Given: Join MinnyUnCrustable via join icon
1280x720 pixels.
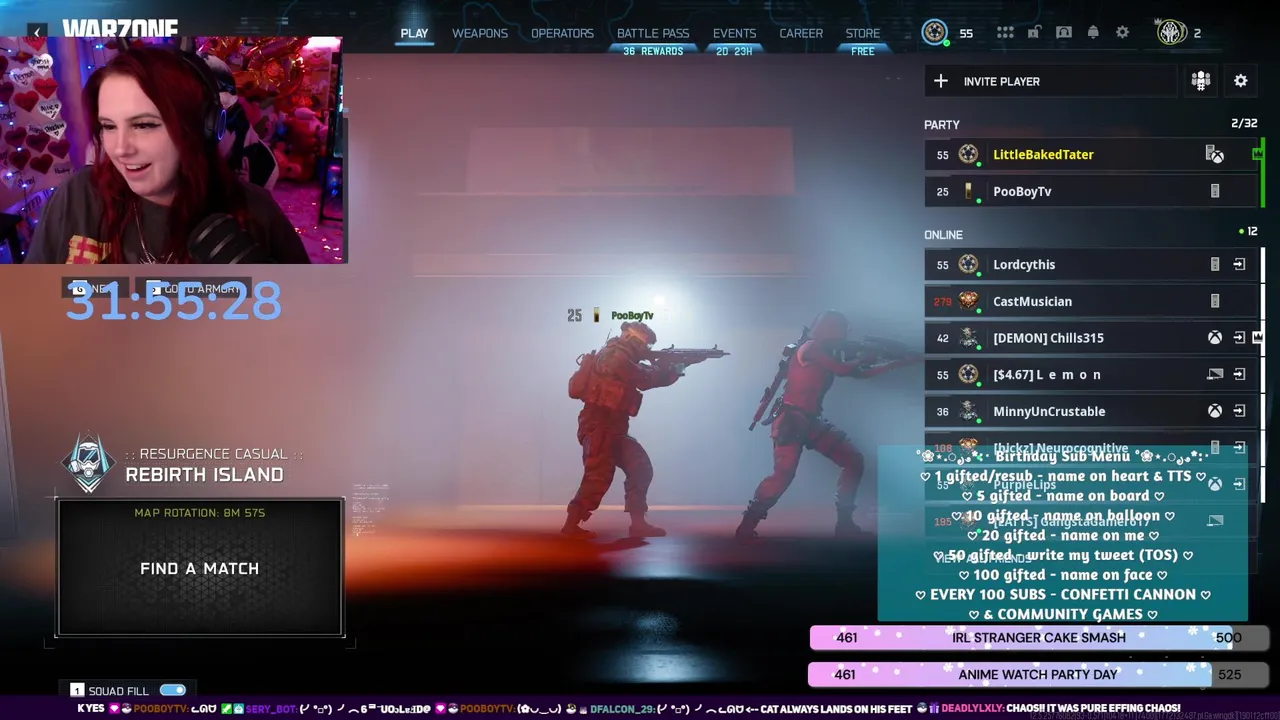Looking at the screenshot, I should coord(1239,411).
